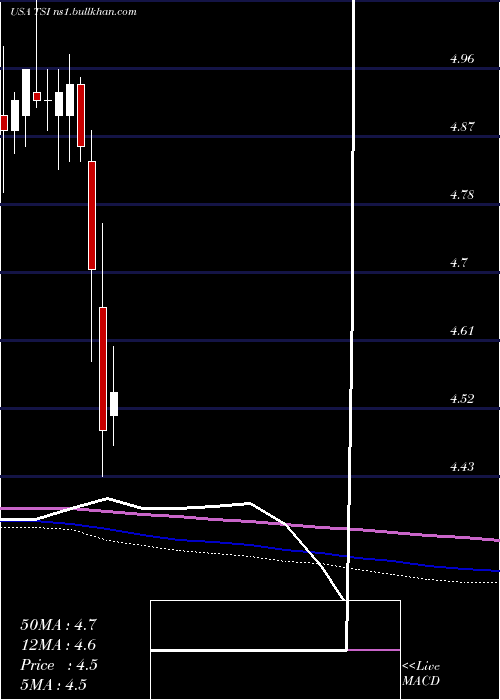Click the tallest red candlestick body
Screen dimensions: 500x700
point(103,369)
